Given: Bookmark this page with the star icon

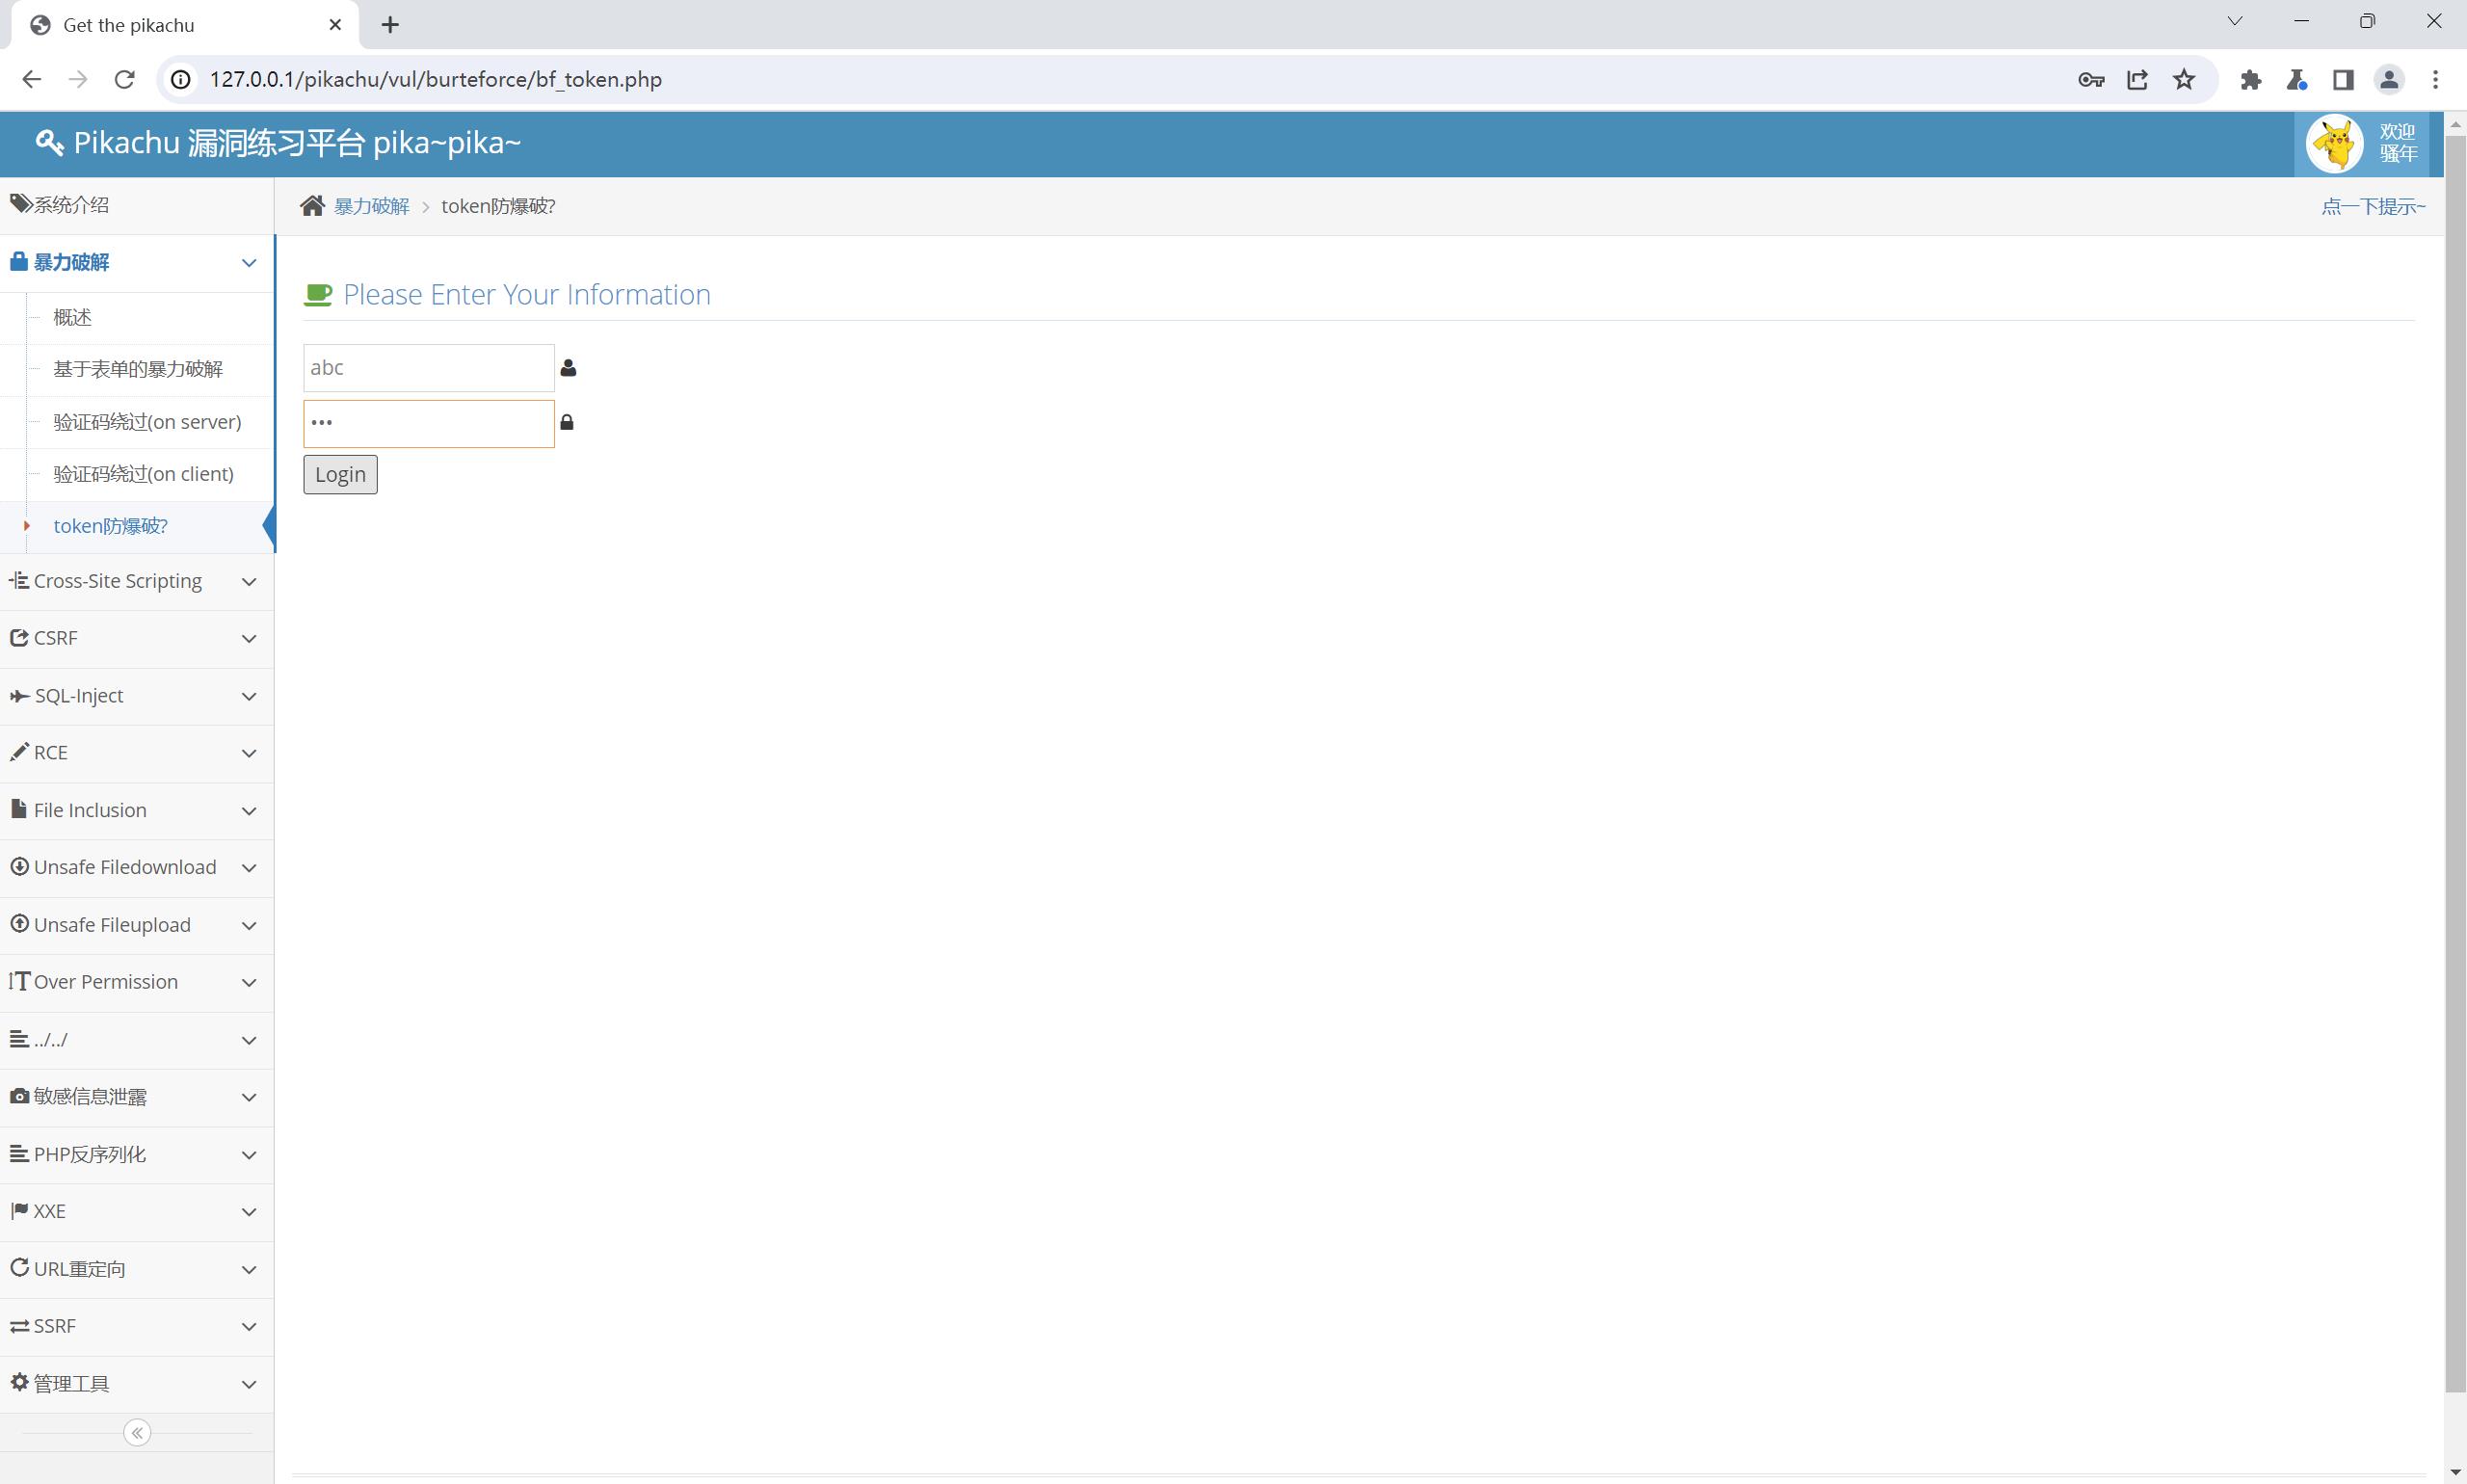Looking at the screenshot, I should 2184,79.
